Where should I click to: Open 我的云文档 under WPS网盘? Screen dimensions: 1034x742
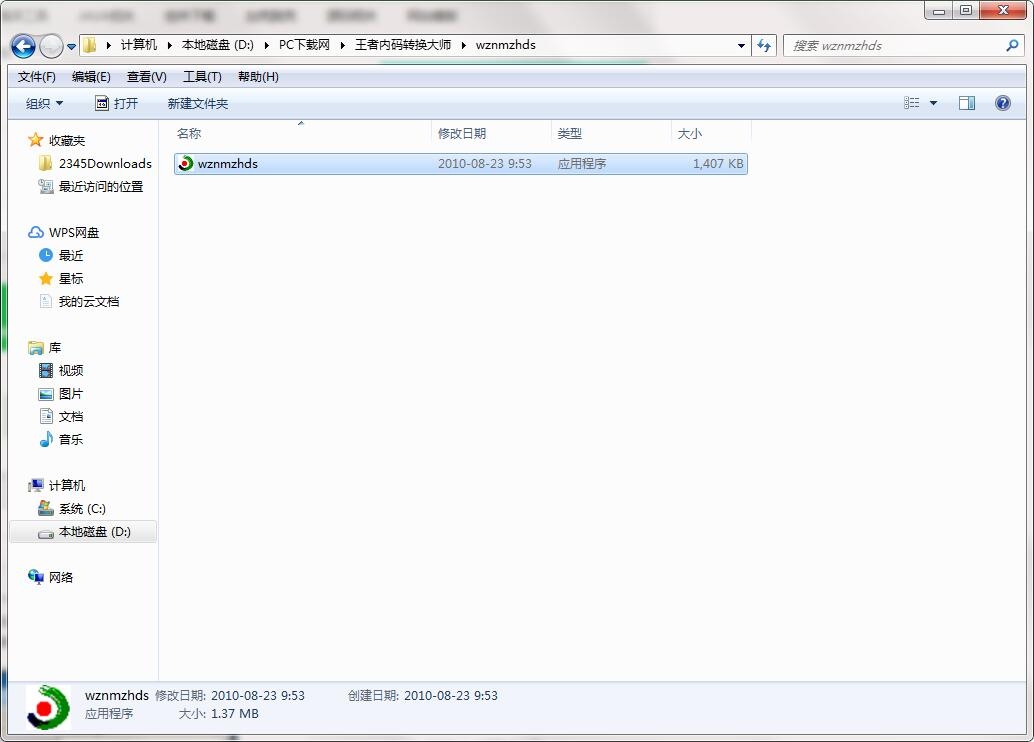point(89,301)
